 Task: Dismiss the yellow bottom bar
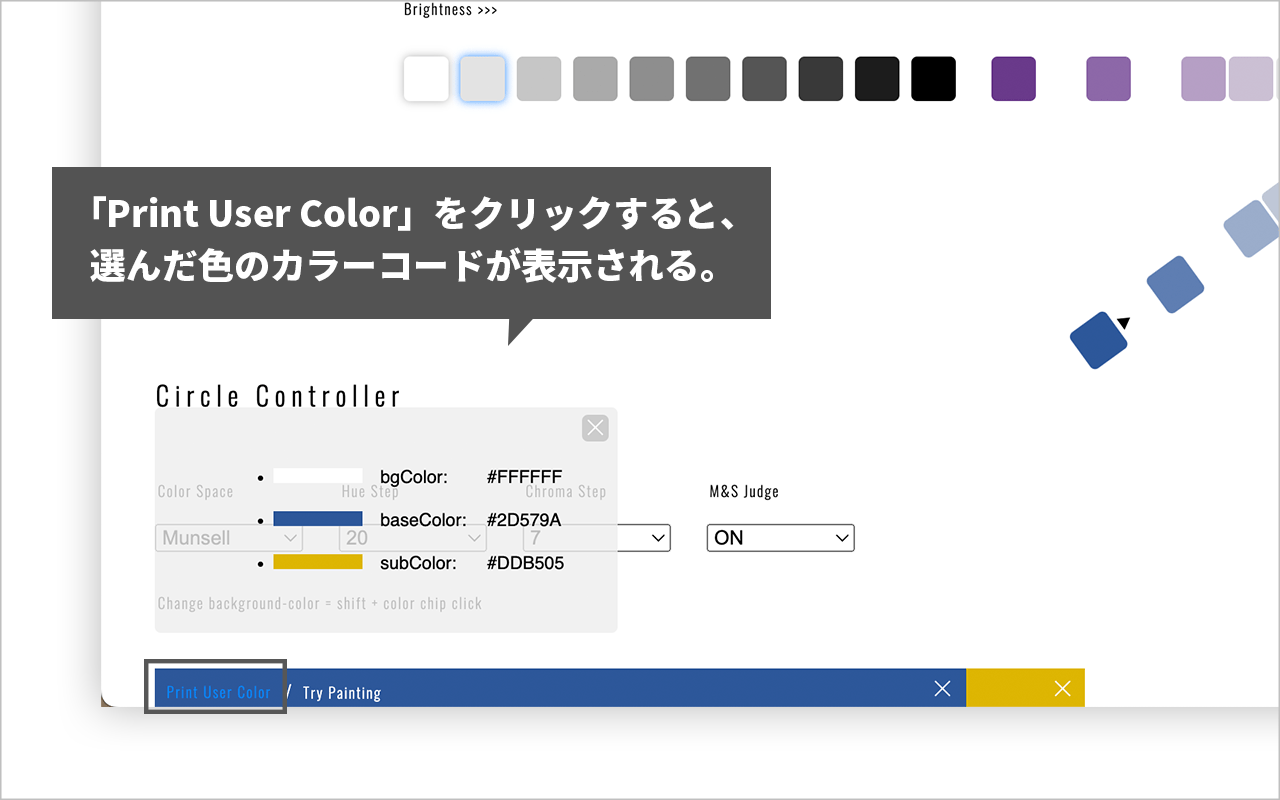[1062, 688]
